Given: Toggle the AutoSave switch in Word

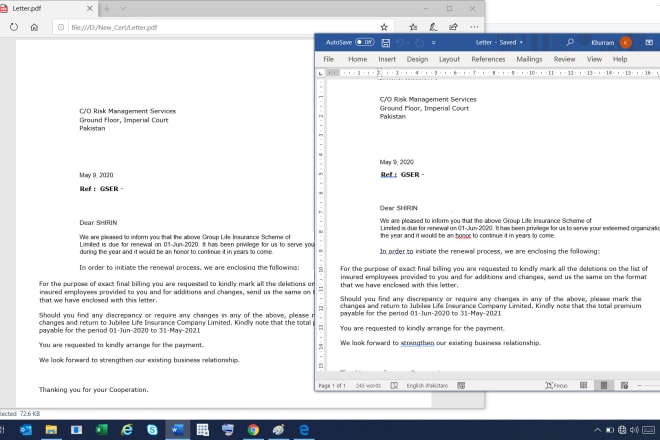Looking at the screenshot, I should pos(365,42).
